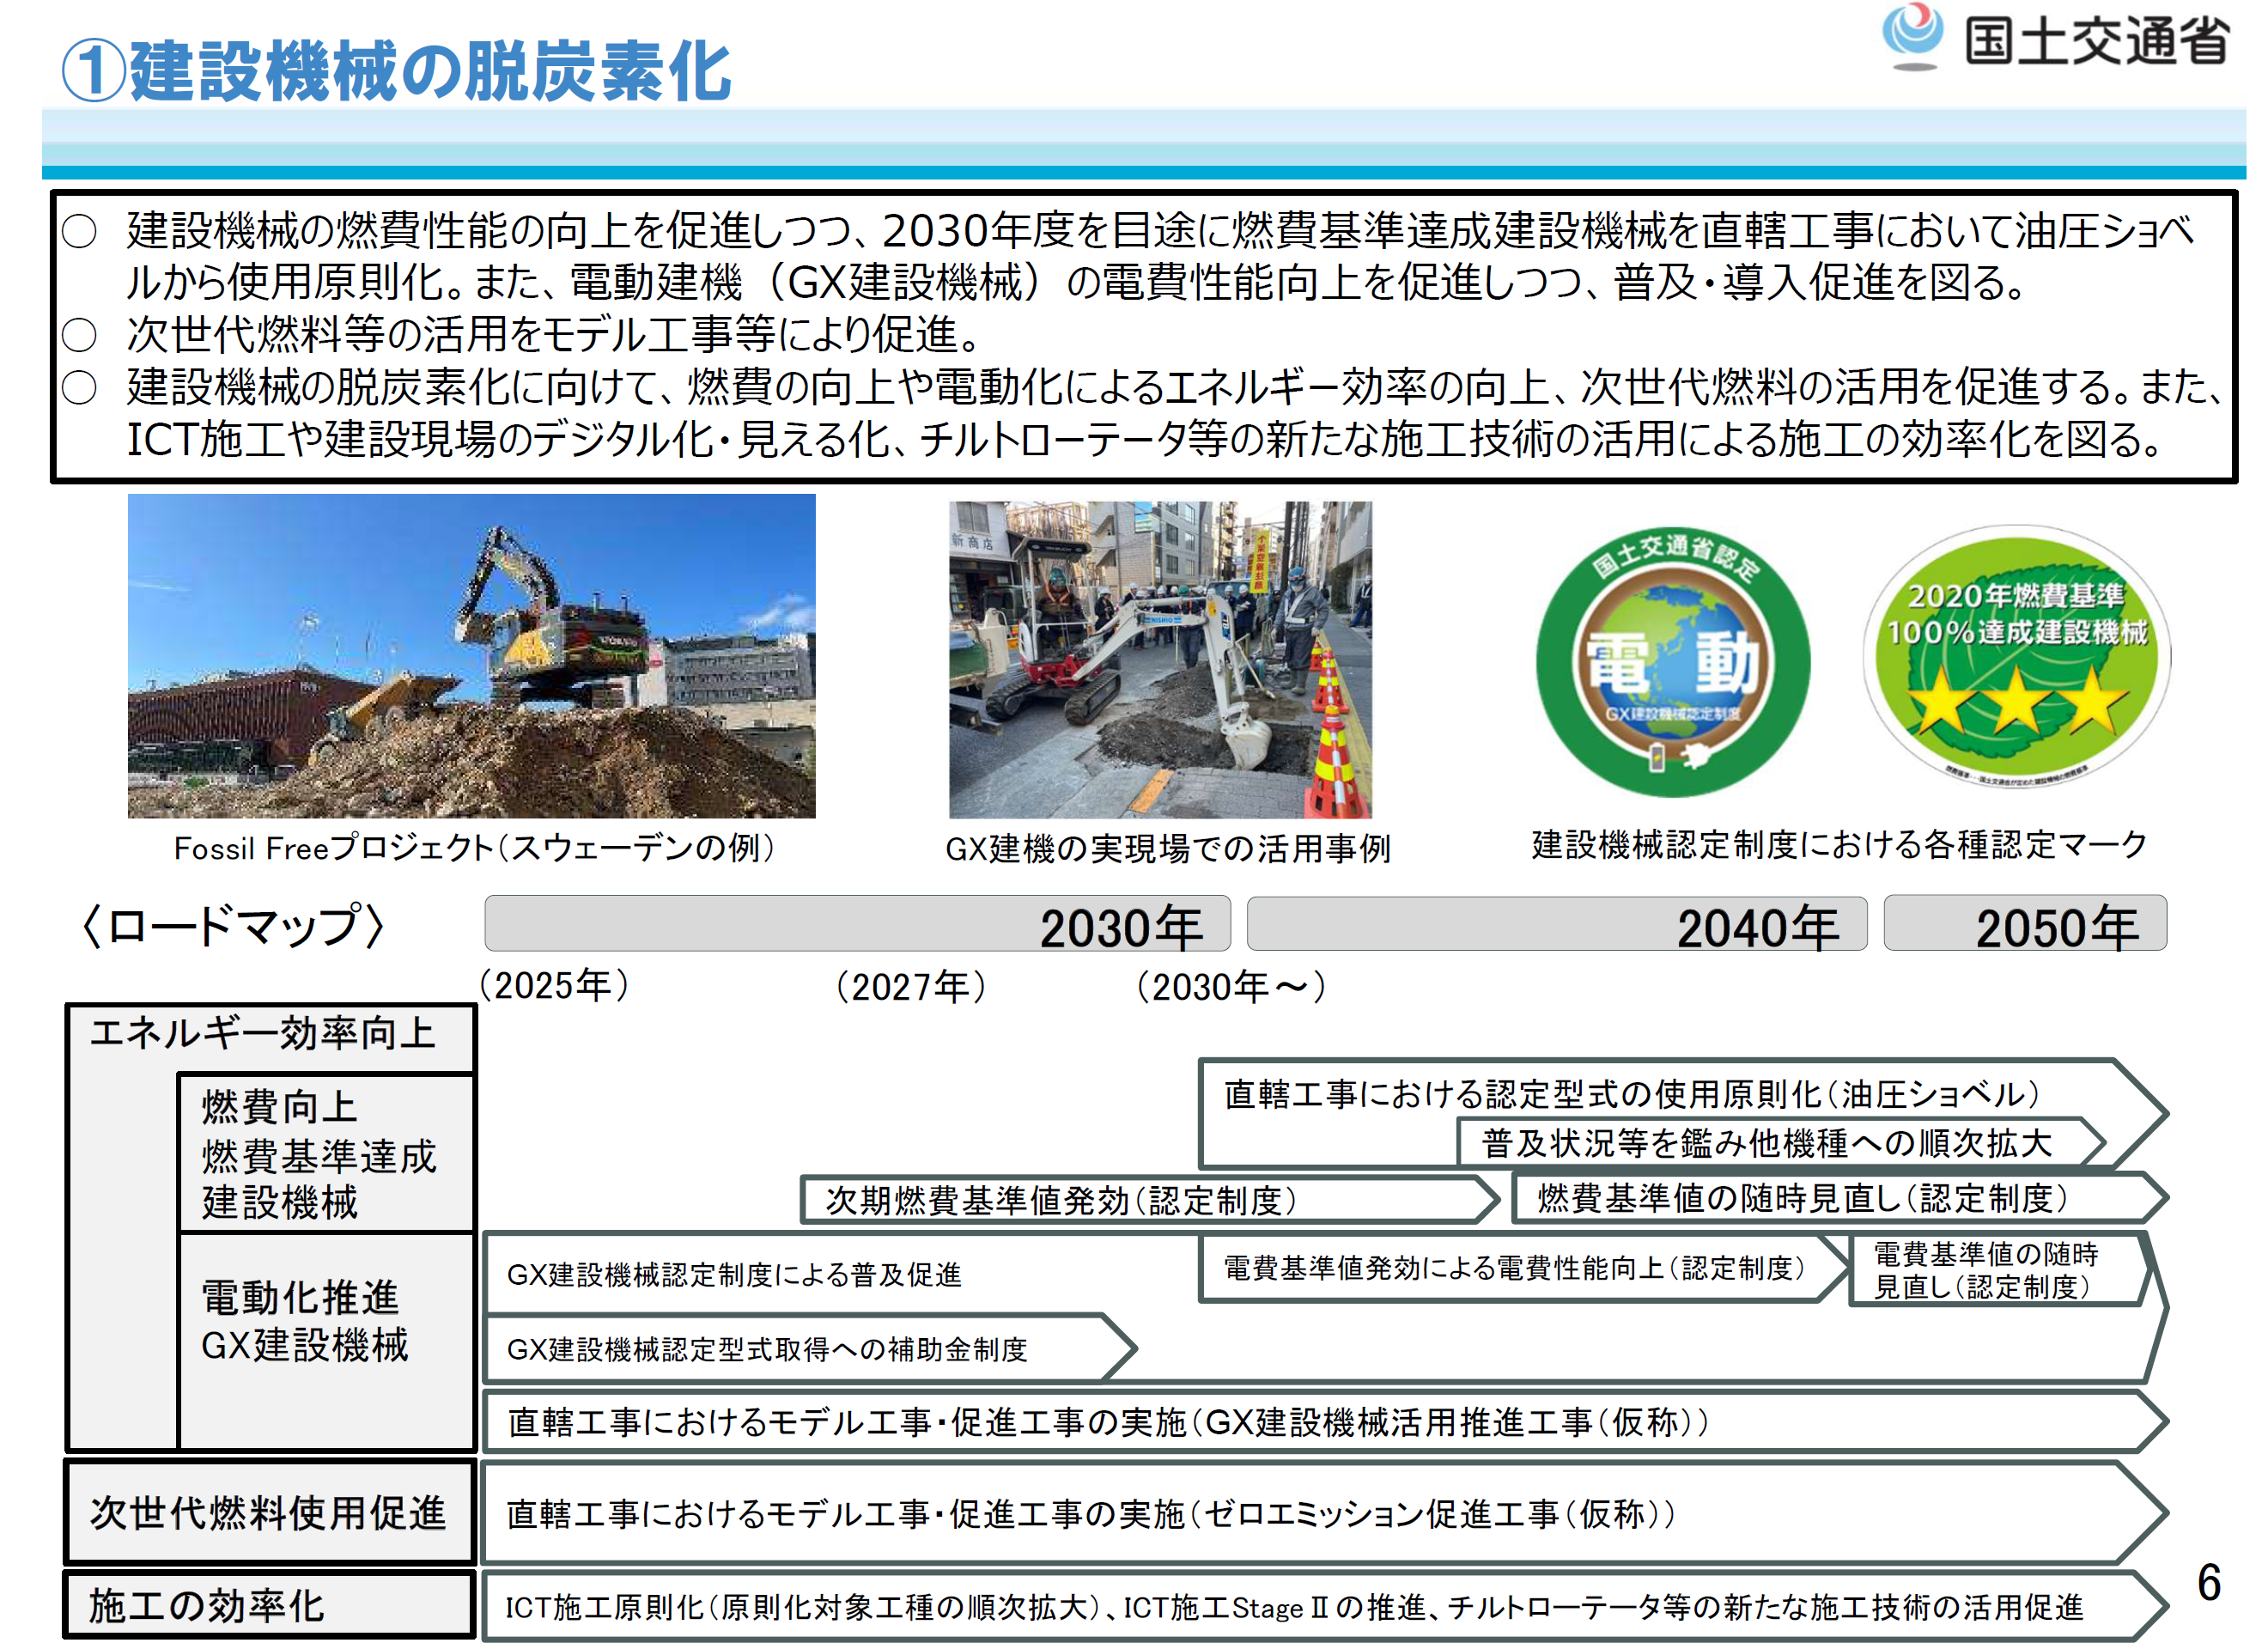Click arrow ICT施工原則化 and チルトローテータ
Screen dimensions: 2268x1649
click(1325, 1606)
